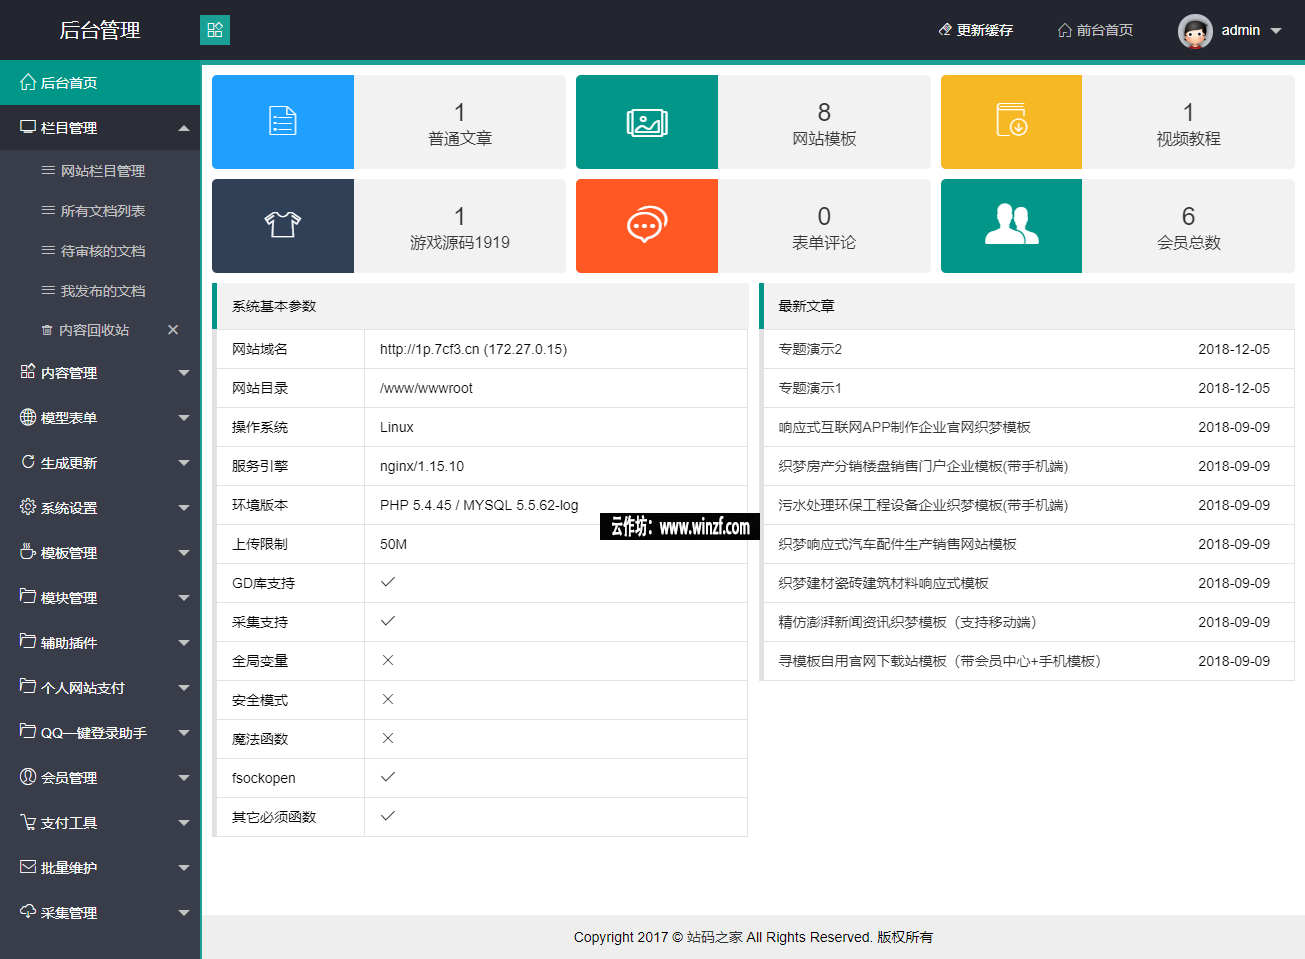Open the 网站模板 count card
The image size is (1305, 959).
(x=824, y=122)
